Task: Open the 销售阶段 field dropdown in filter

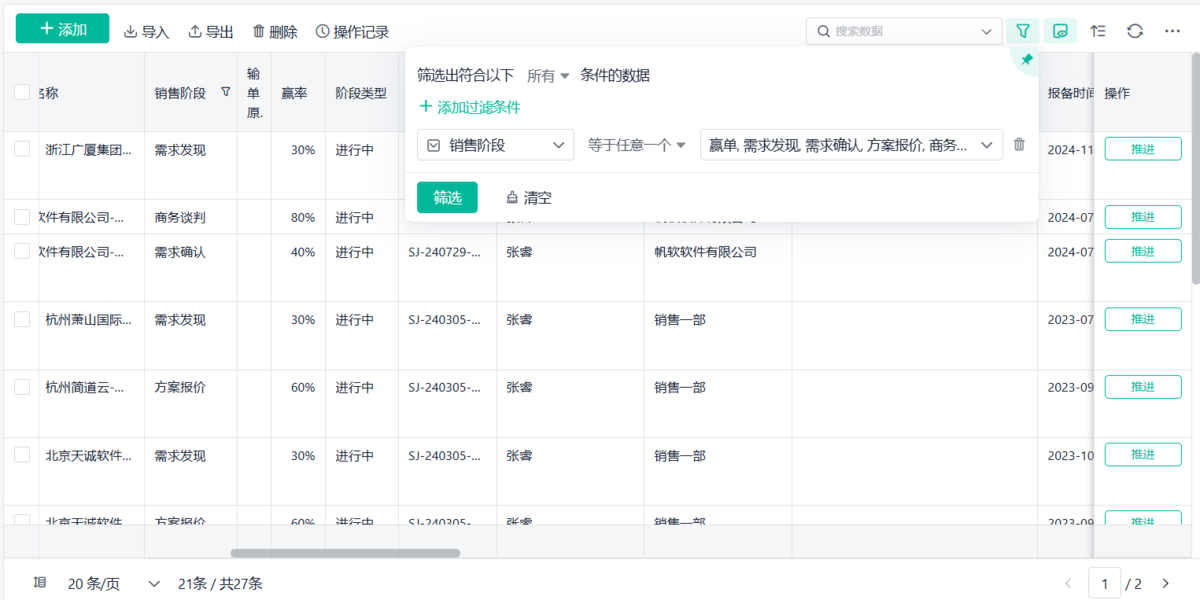Action: tap(496, 145)
